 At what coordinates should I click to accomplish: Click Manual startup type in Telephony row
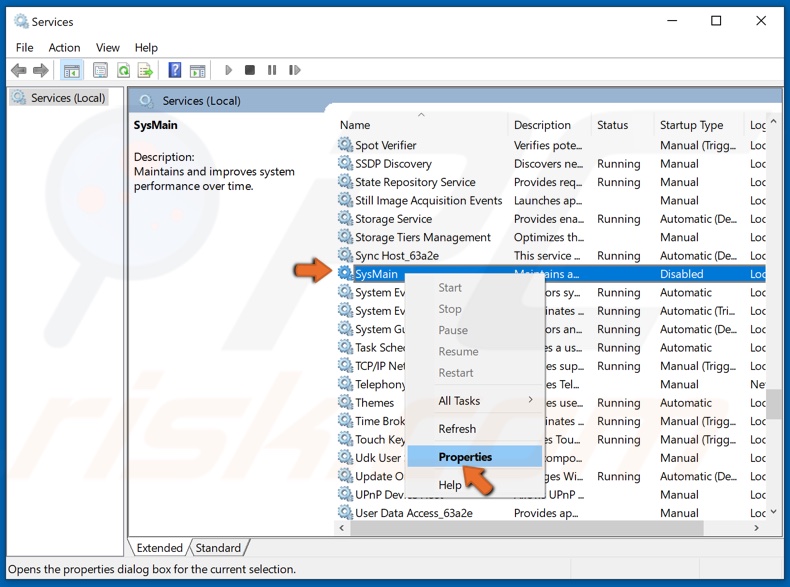[679, 384]
